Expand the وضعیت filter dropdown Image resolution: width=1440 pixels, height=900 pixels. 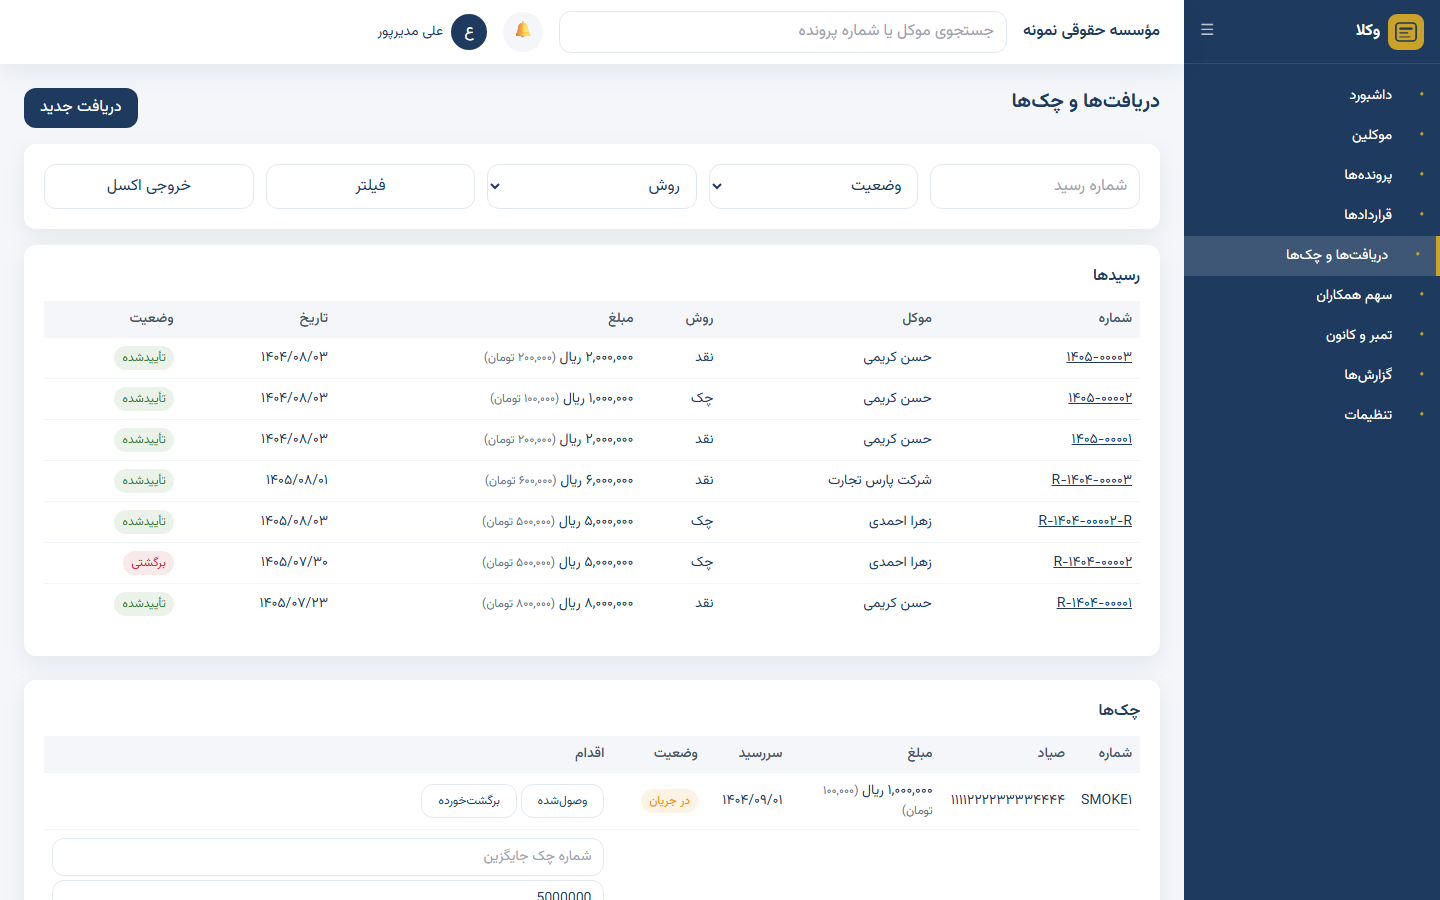coord(813,186)
